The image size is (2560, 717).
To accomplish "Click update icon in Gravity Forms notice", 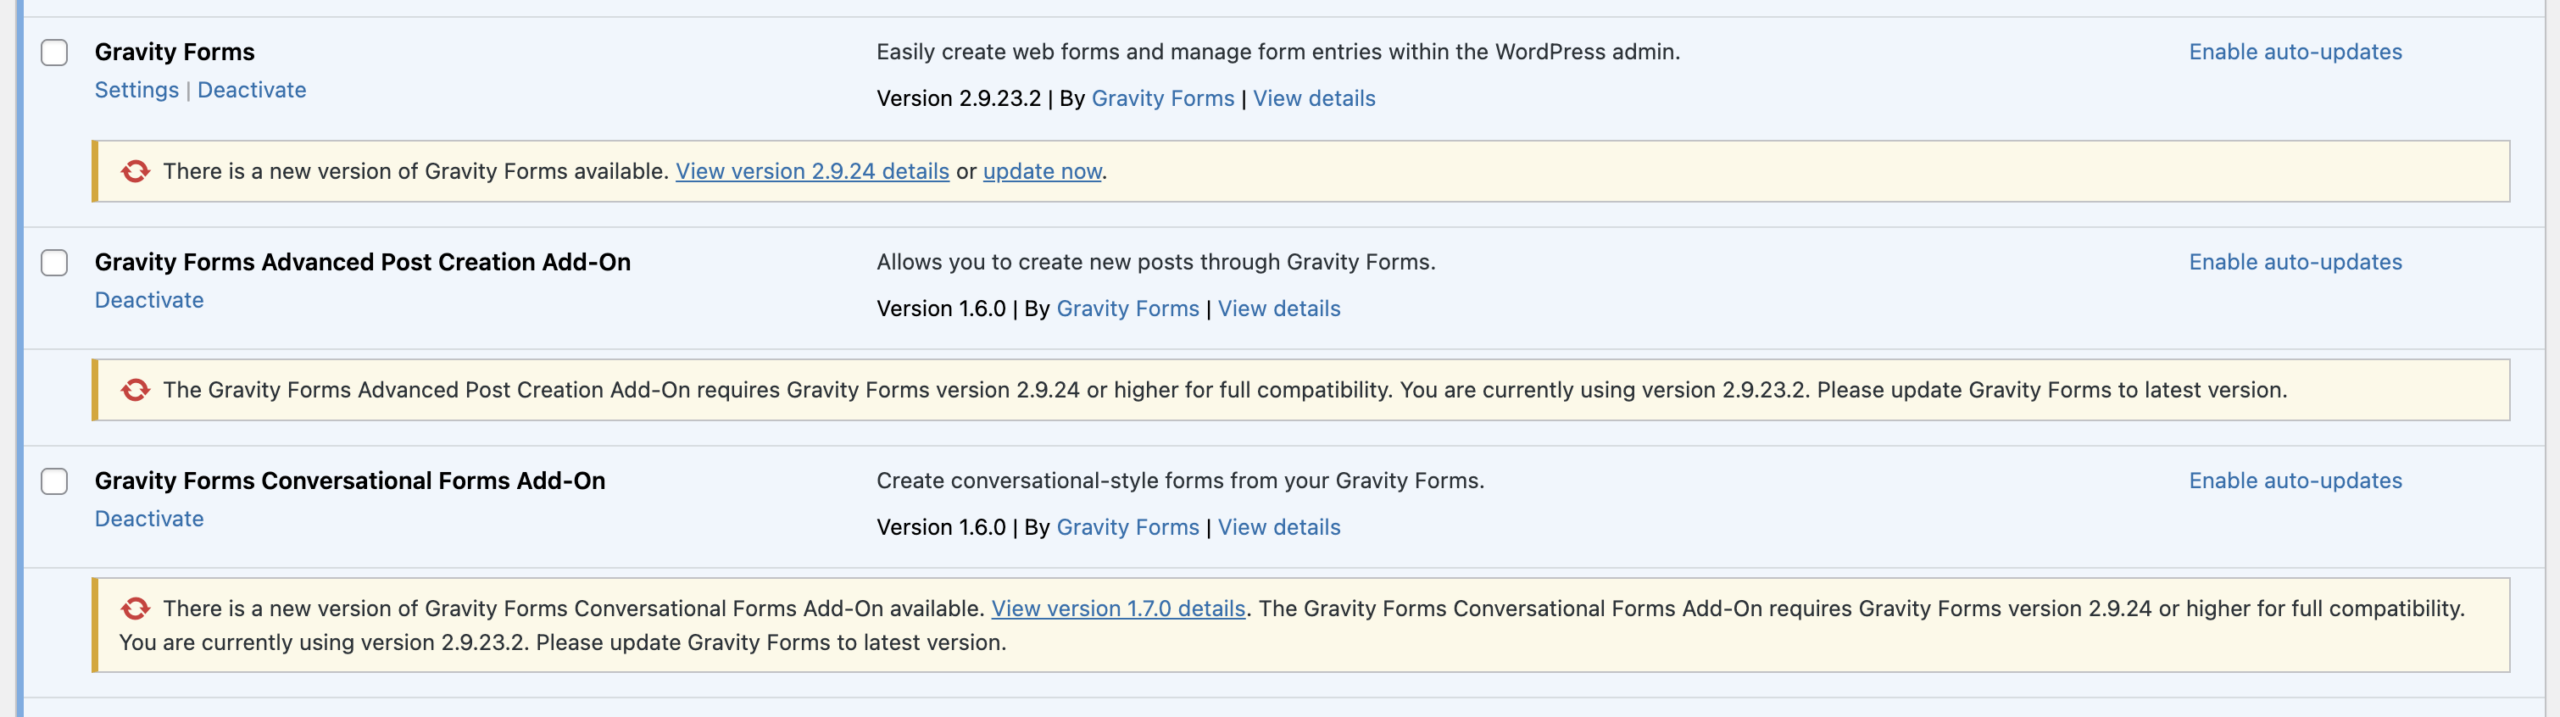I will [x=136, y=171].
